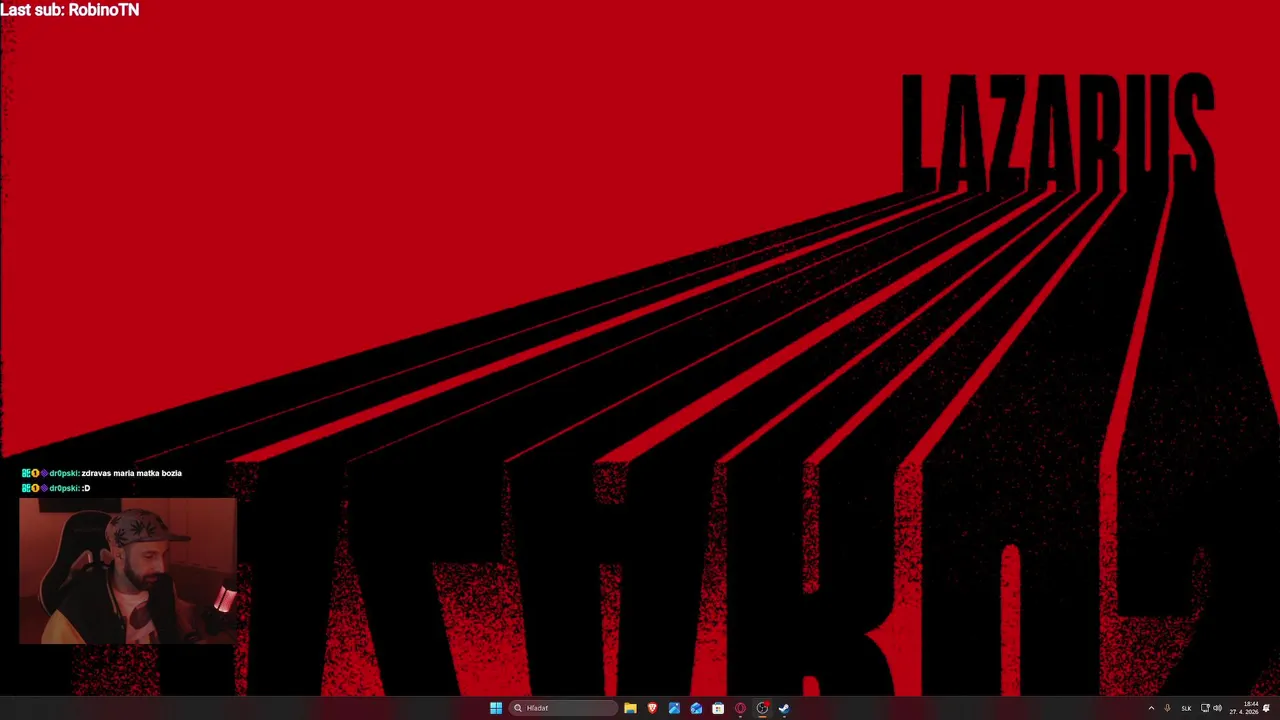Open the blue mail app taskbar icon

696,708
